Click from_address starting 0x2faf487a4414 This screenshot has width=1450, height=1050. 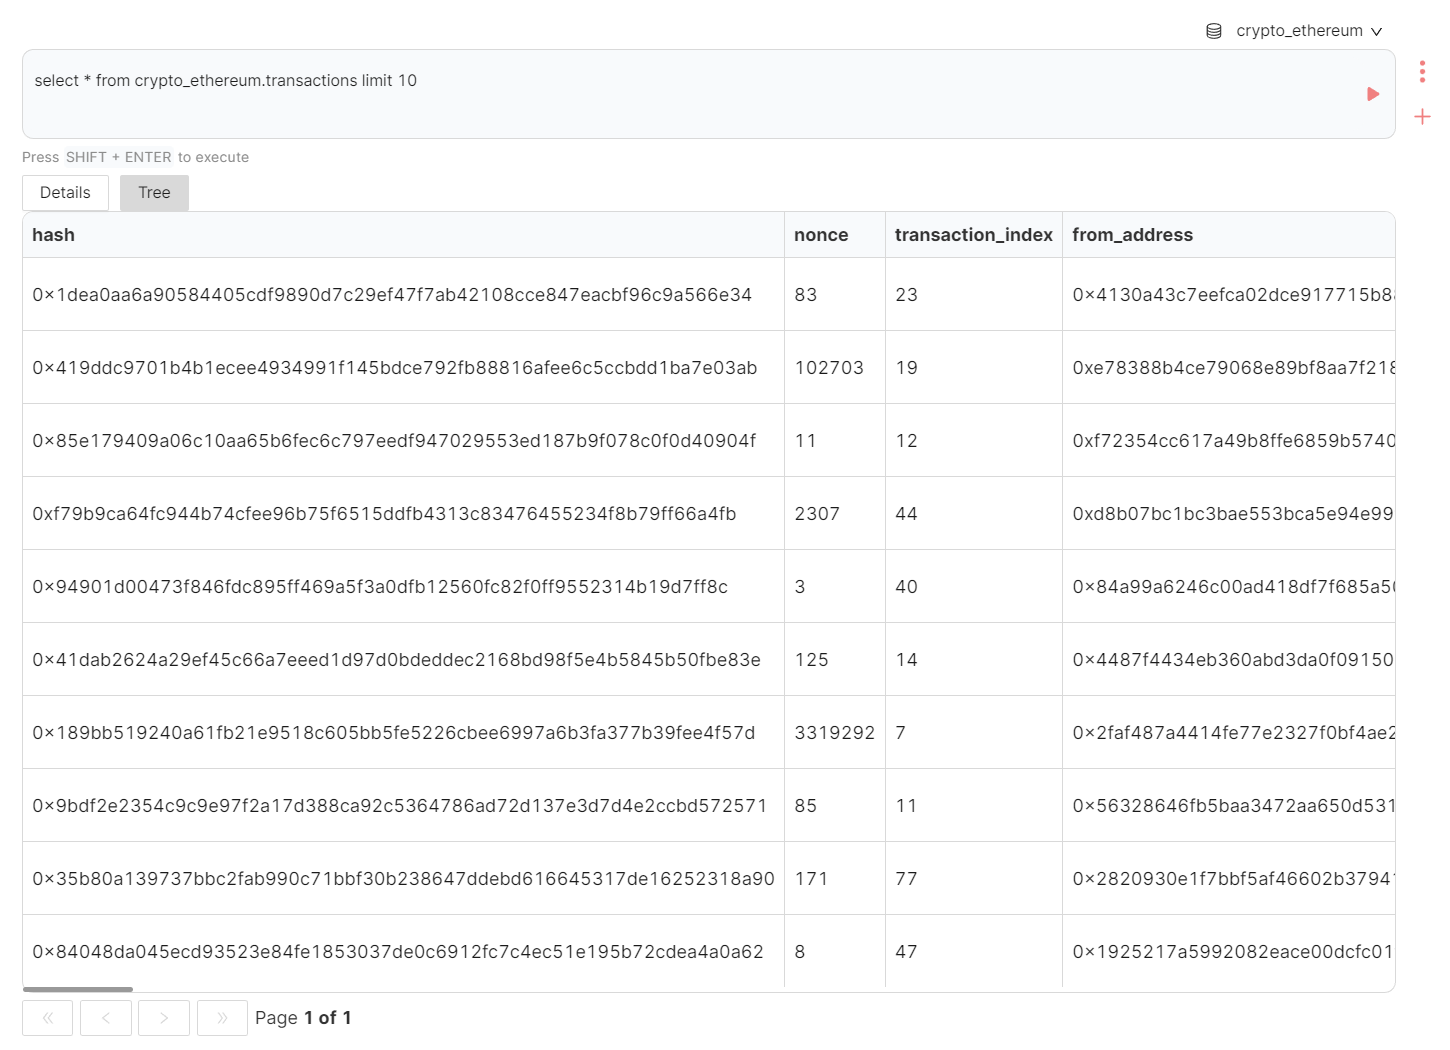tap(1228, 733)
